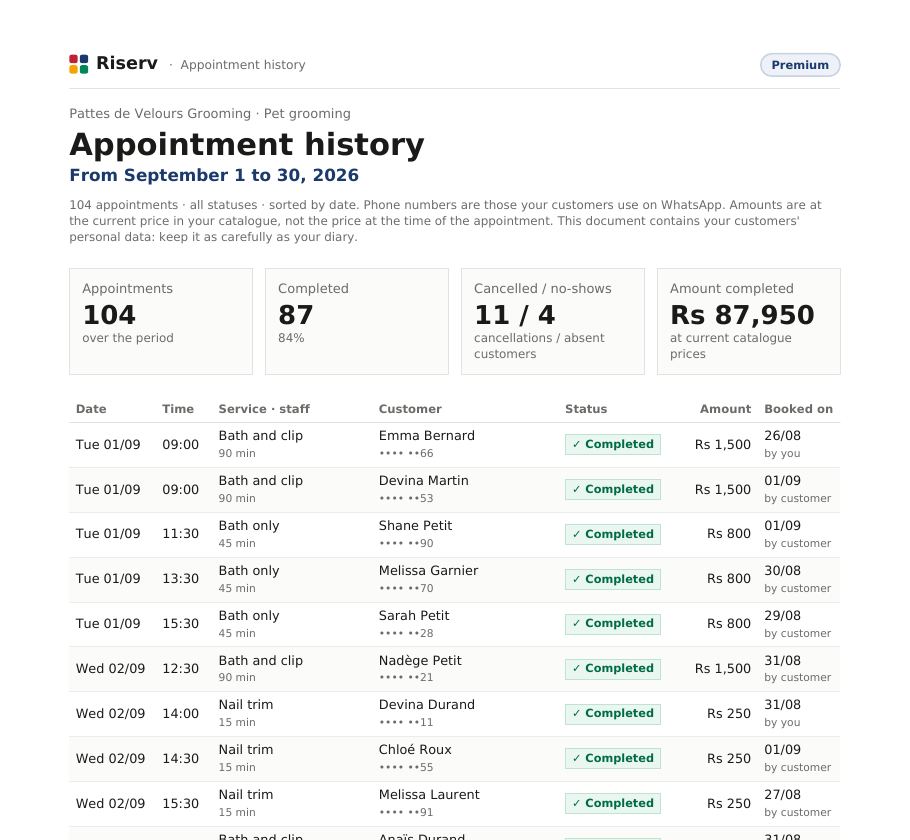Screen dimensions: 910x840
Task: Click Rs 800 amount in Shane Petit row
Action: pos(729,533)
